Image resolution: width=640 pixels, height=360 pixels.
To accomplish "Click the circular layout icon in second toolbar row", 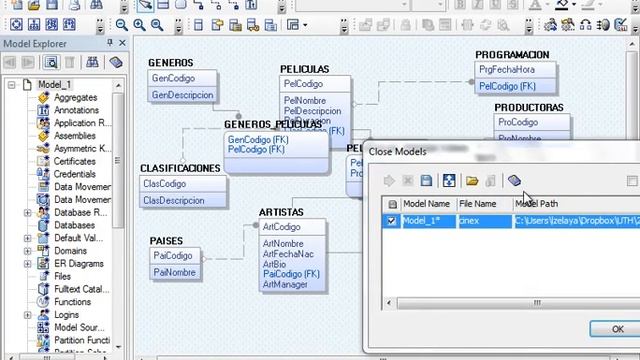I will tap(16, 24).
